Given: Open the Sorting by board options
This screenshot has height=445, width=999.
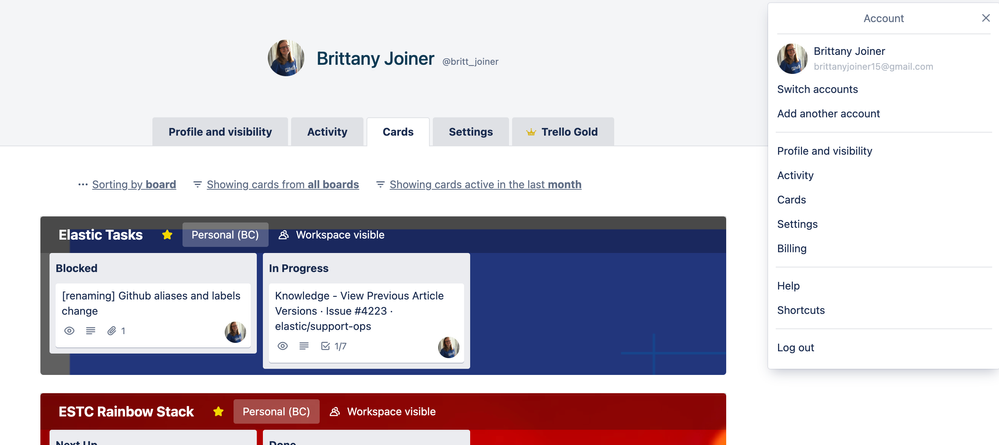Looking at the screenshot, I should click(x=134, y=184).
